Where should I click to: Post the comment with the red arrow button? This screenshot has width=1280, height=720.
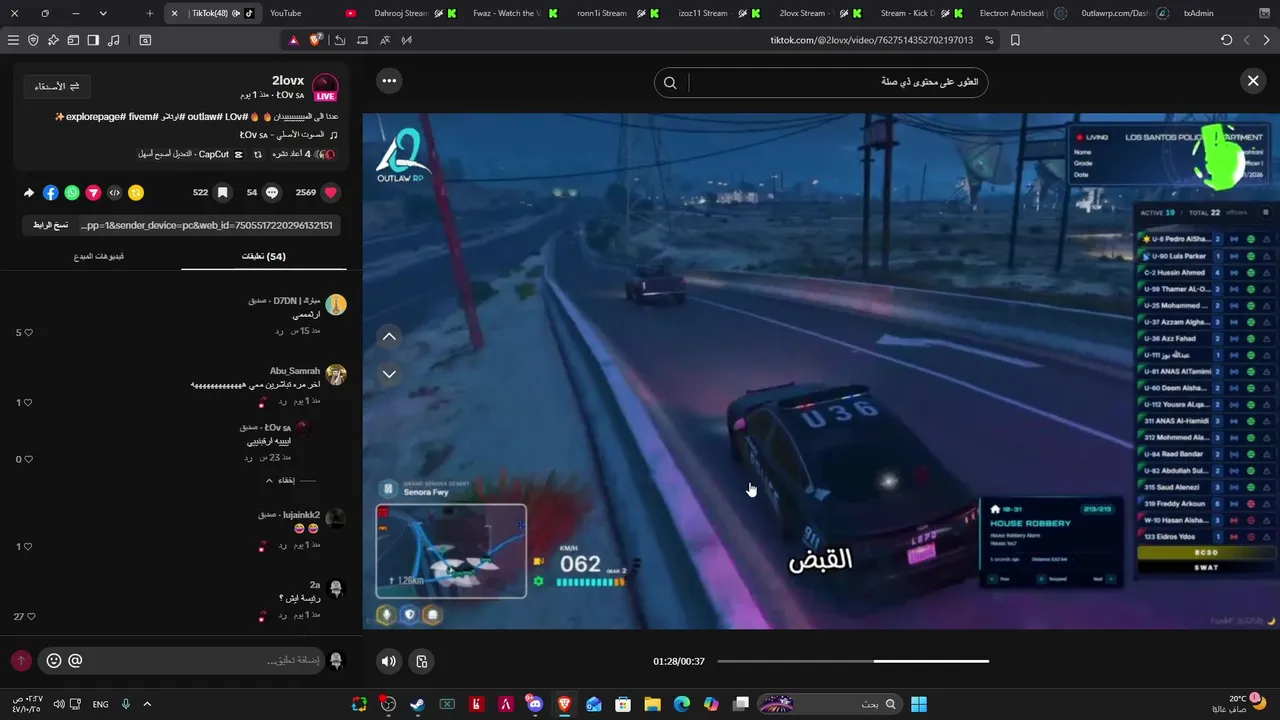click(x=21, y=660)
